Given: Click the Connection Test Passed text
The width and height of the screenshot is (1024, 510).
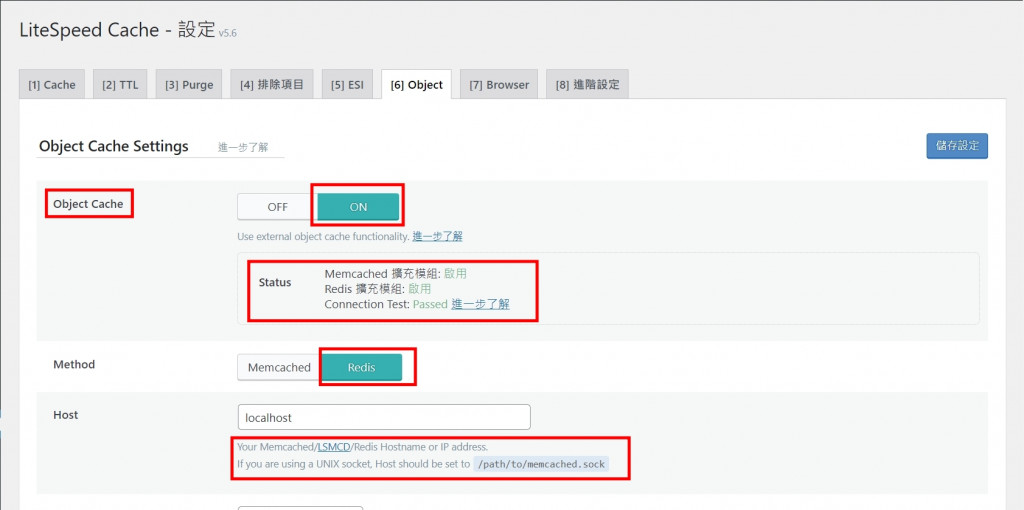Looking at the screenshot, I should (386, 304).
